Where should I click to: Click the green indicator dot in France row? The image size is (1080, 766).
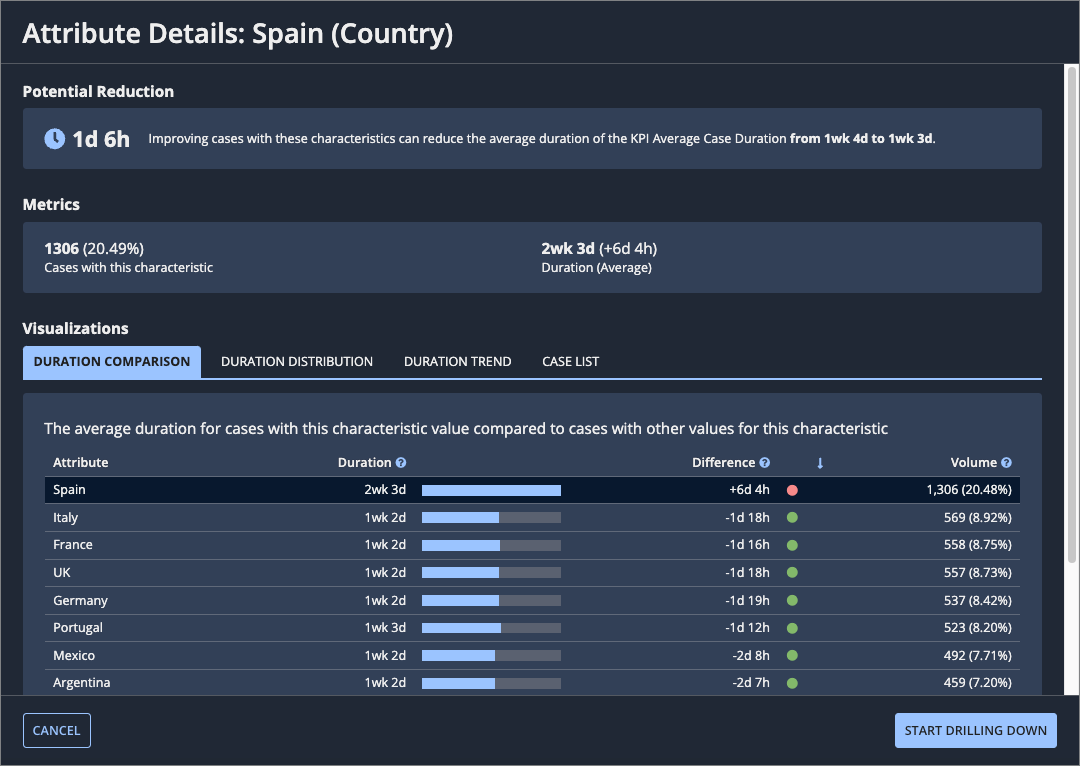pos(792,545)
